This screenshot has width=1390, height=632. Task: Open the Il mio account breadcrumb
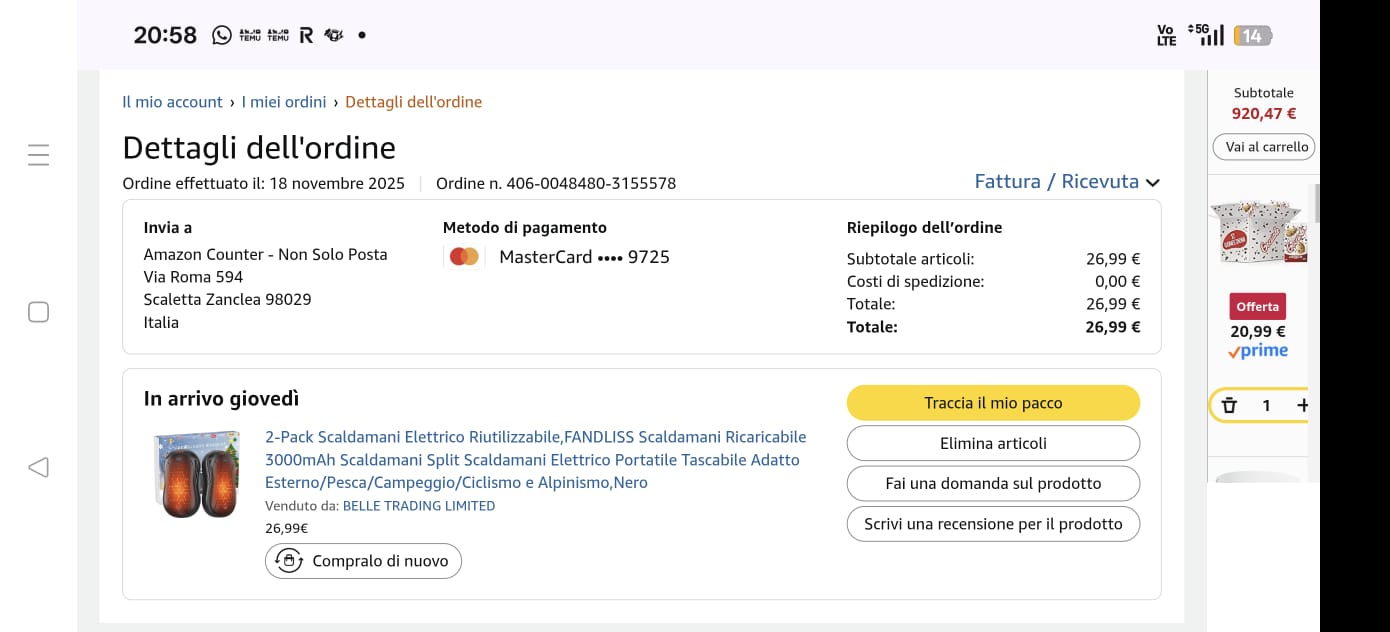coord(172,102)
